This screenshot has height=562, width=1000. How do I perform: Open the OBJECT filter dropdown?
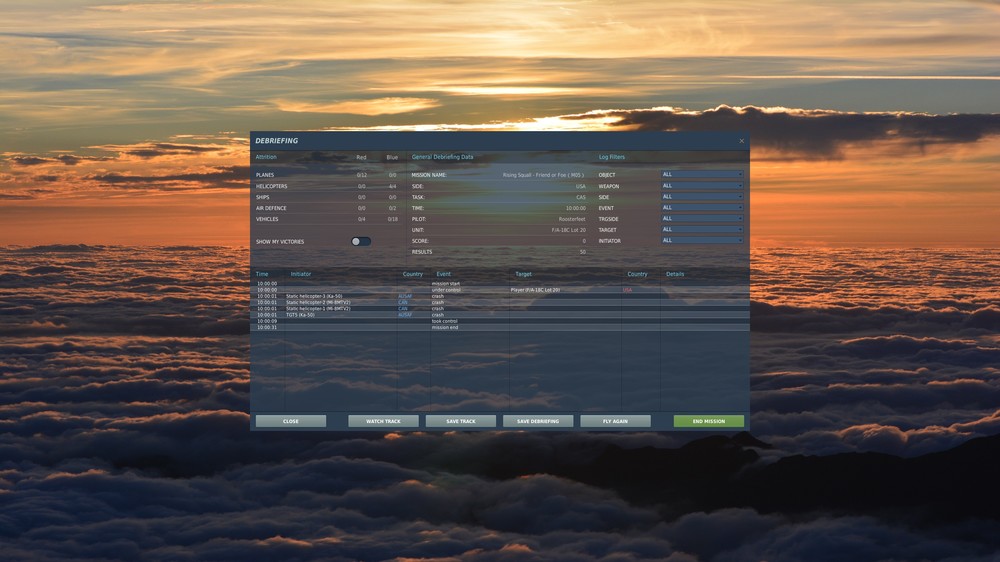(702, 174)
